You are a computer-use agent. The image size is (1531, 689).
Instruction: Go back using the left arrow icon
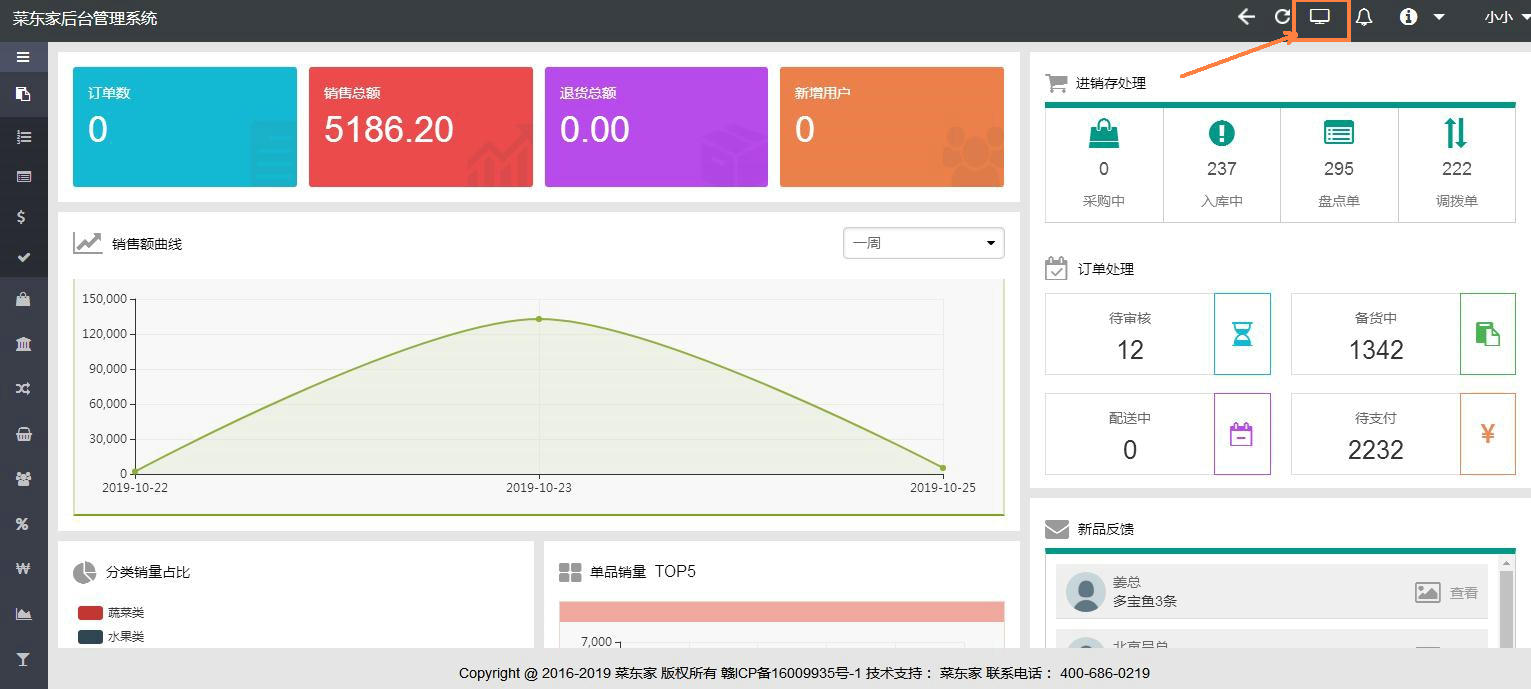tap(1246, 17)
